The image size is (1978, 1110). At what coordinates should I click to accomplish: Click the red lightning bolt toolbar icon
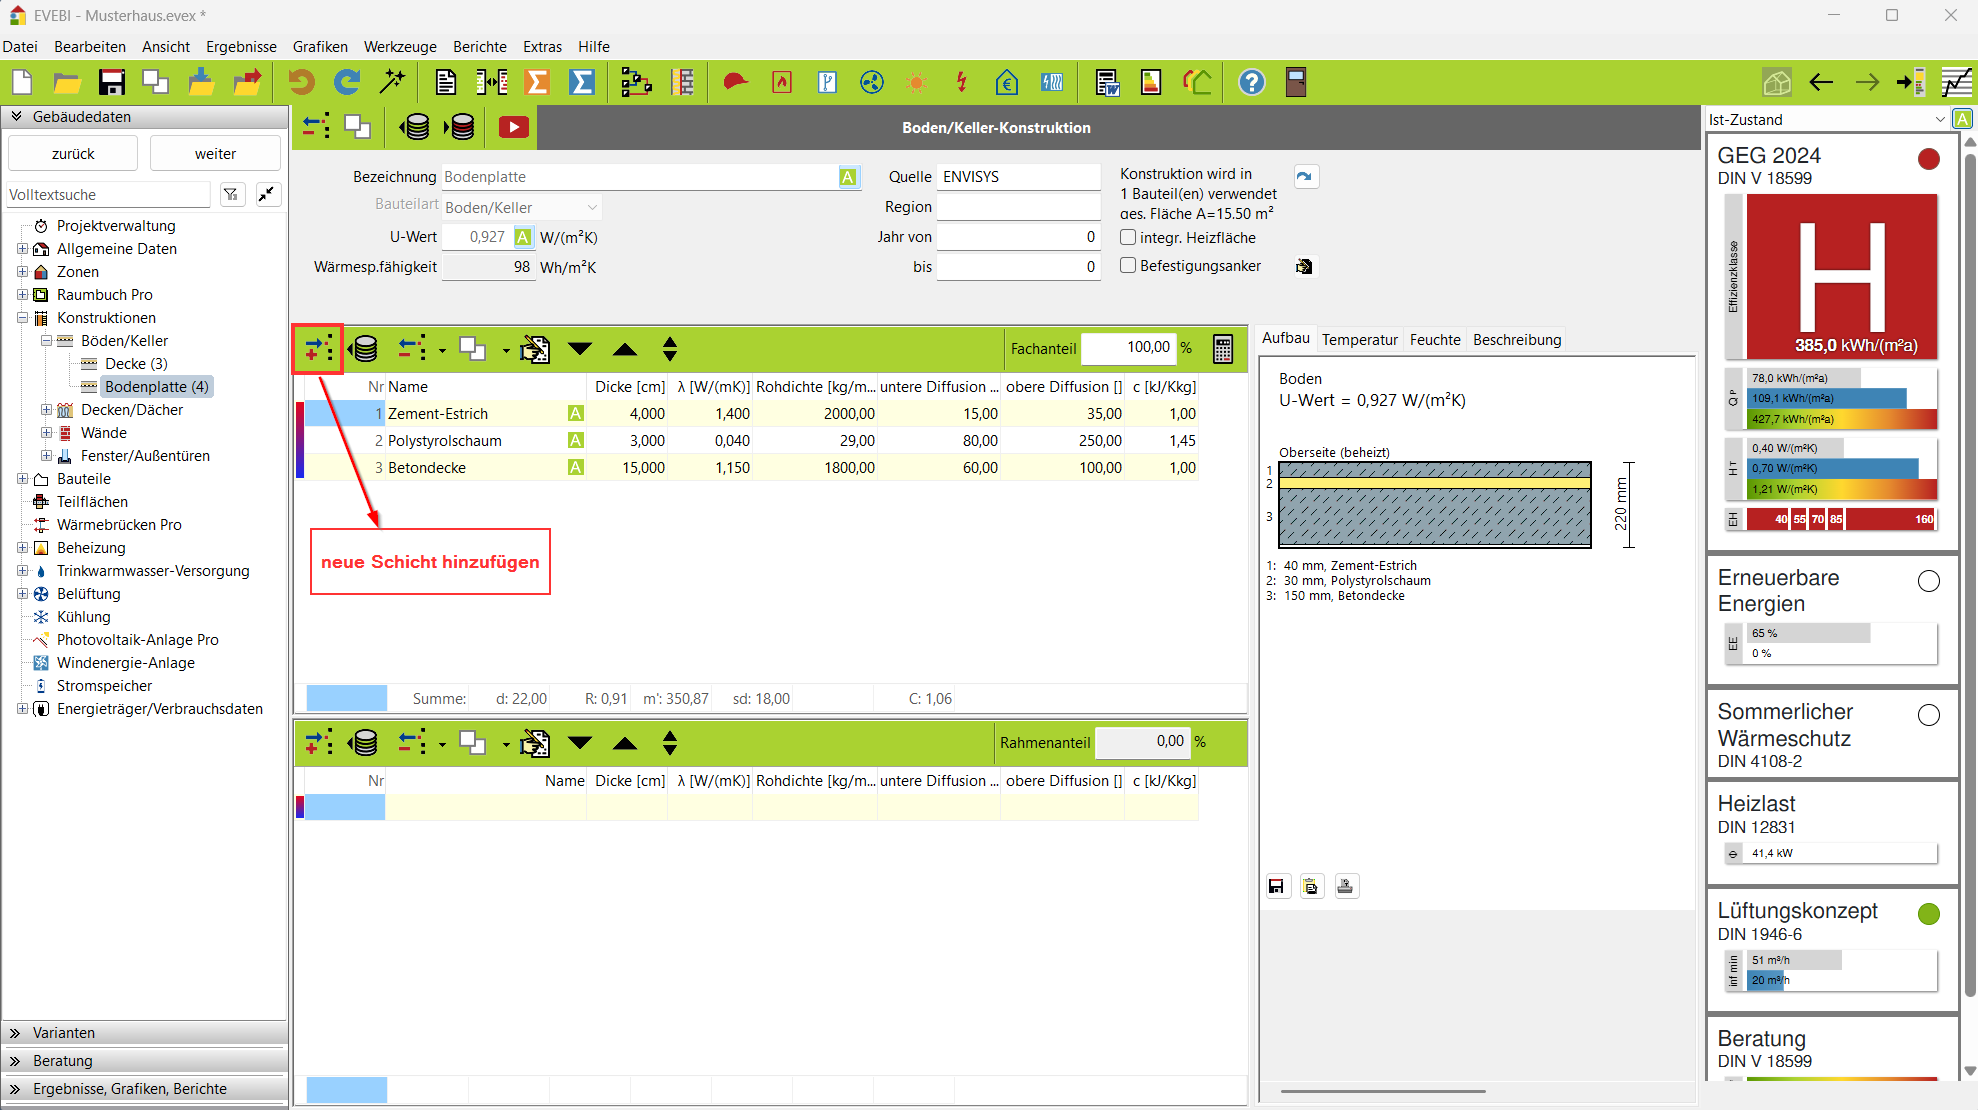click(x=962, y=83)
